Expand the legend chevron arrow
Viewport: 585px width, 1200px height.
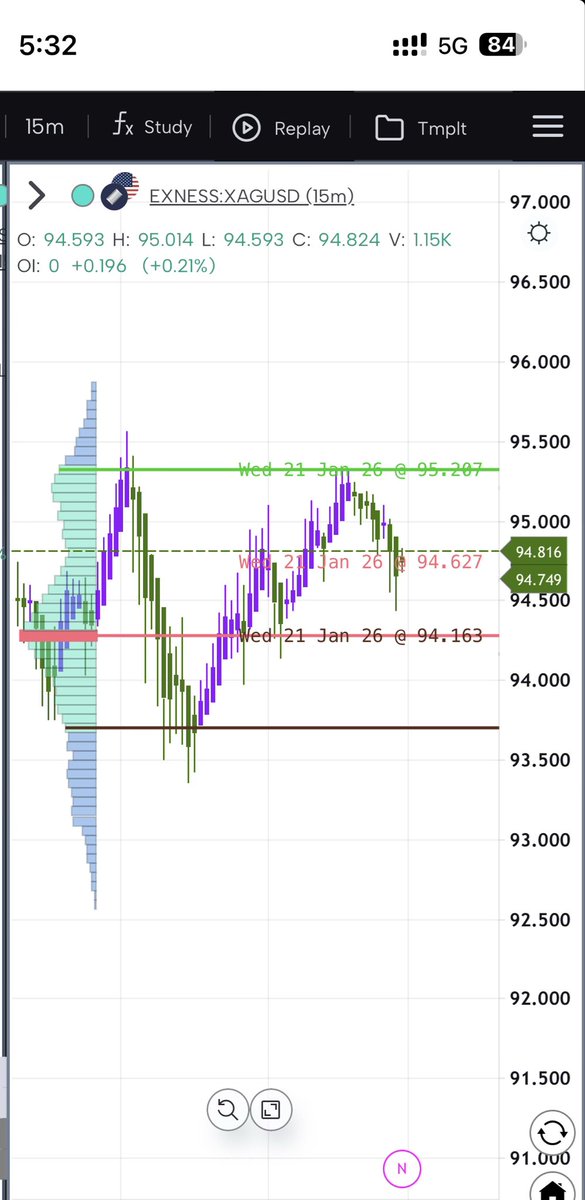pos(37,195)
